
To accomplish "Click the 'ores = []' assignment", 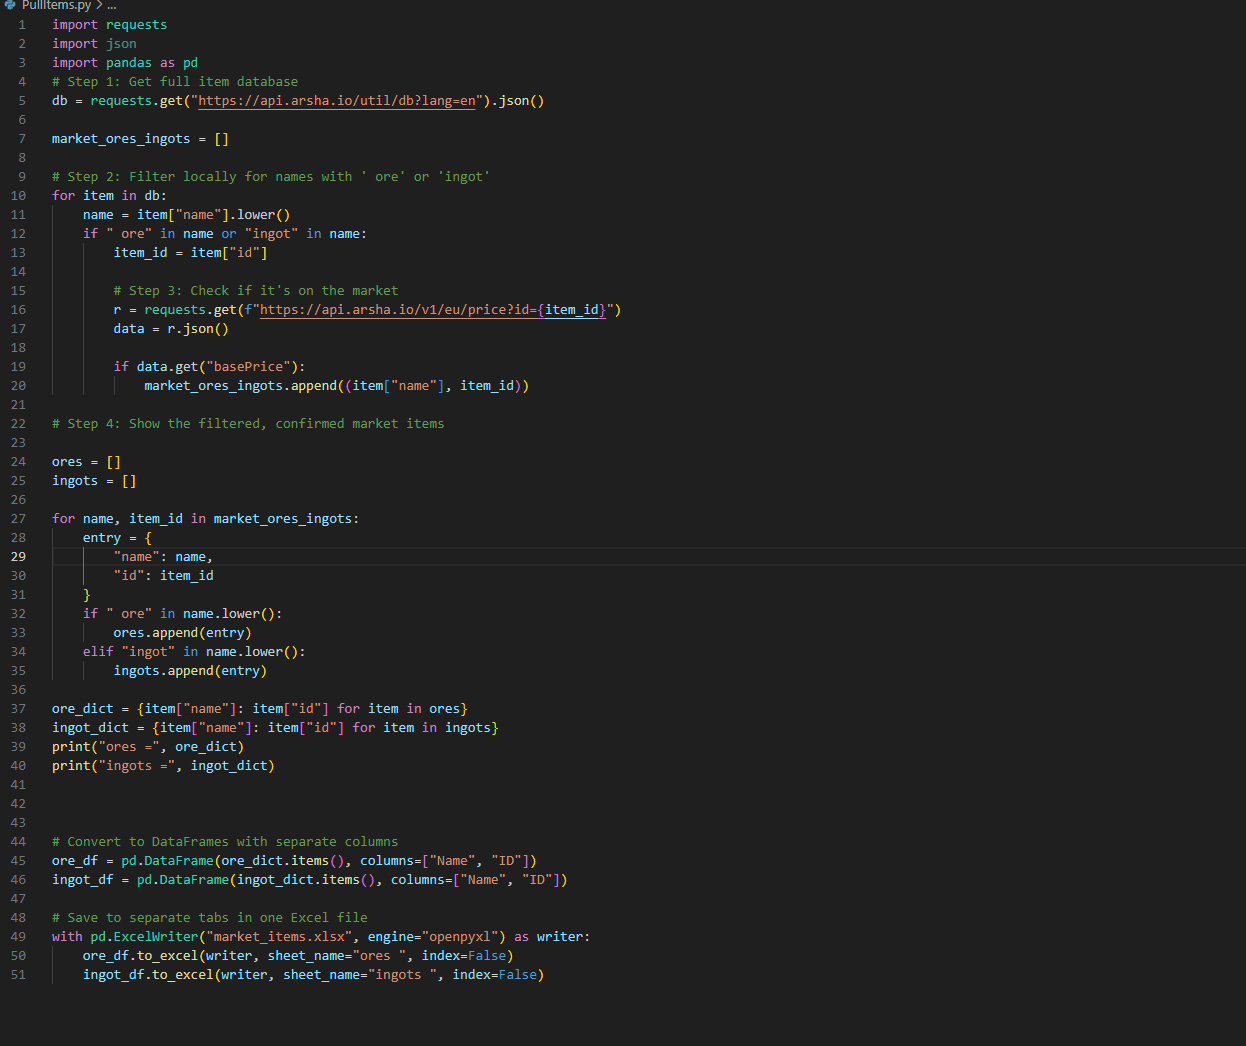I will coord(86,462).
